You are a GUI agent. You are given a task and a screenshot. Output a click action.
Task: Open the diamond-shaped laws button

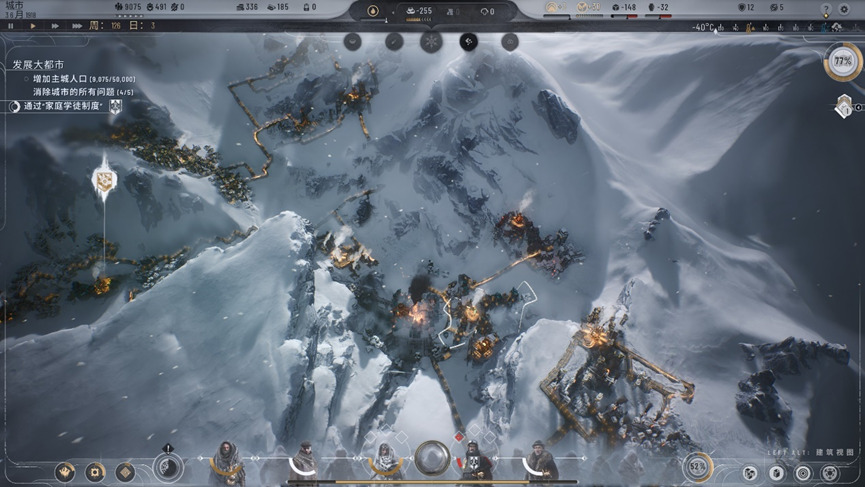coord(126,472)
